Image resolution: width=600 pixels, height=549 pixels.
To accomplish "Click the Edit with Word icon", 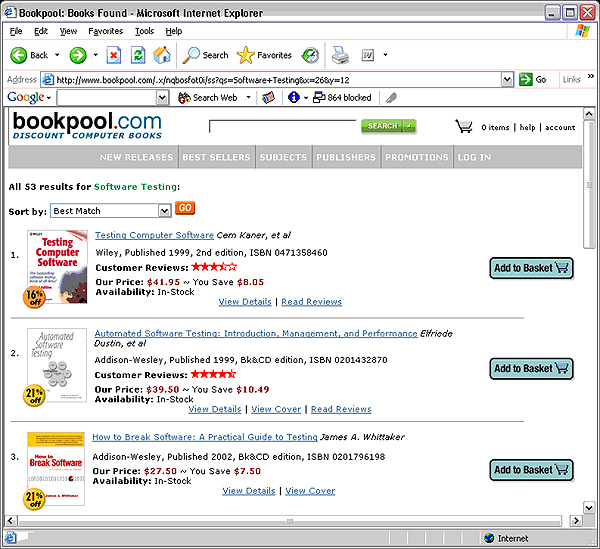I will [x=368, y=55].
